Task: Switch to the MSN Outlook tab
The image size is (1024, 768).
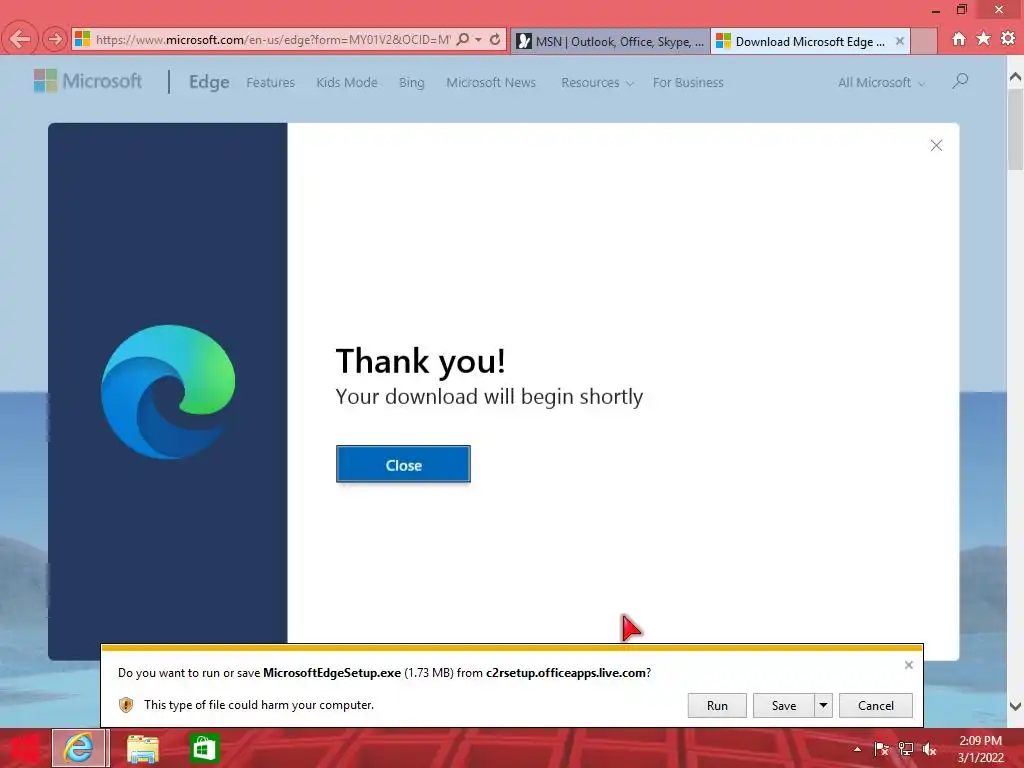Action: [610, 41]
